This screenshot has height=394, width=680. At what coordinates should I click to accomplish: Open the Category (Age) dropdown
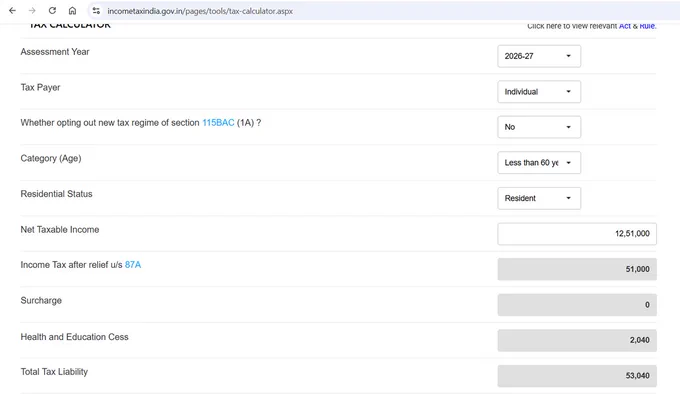tap(539, 163)
